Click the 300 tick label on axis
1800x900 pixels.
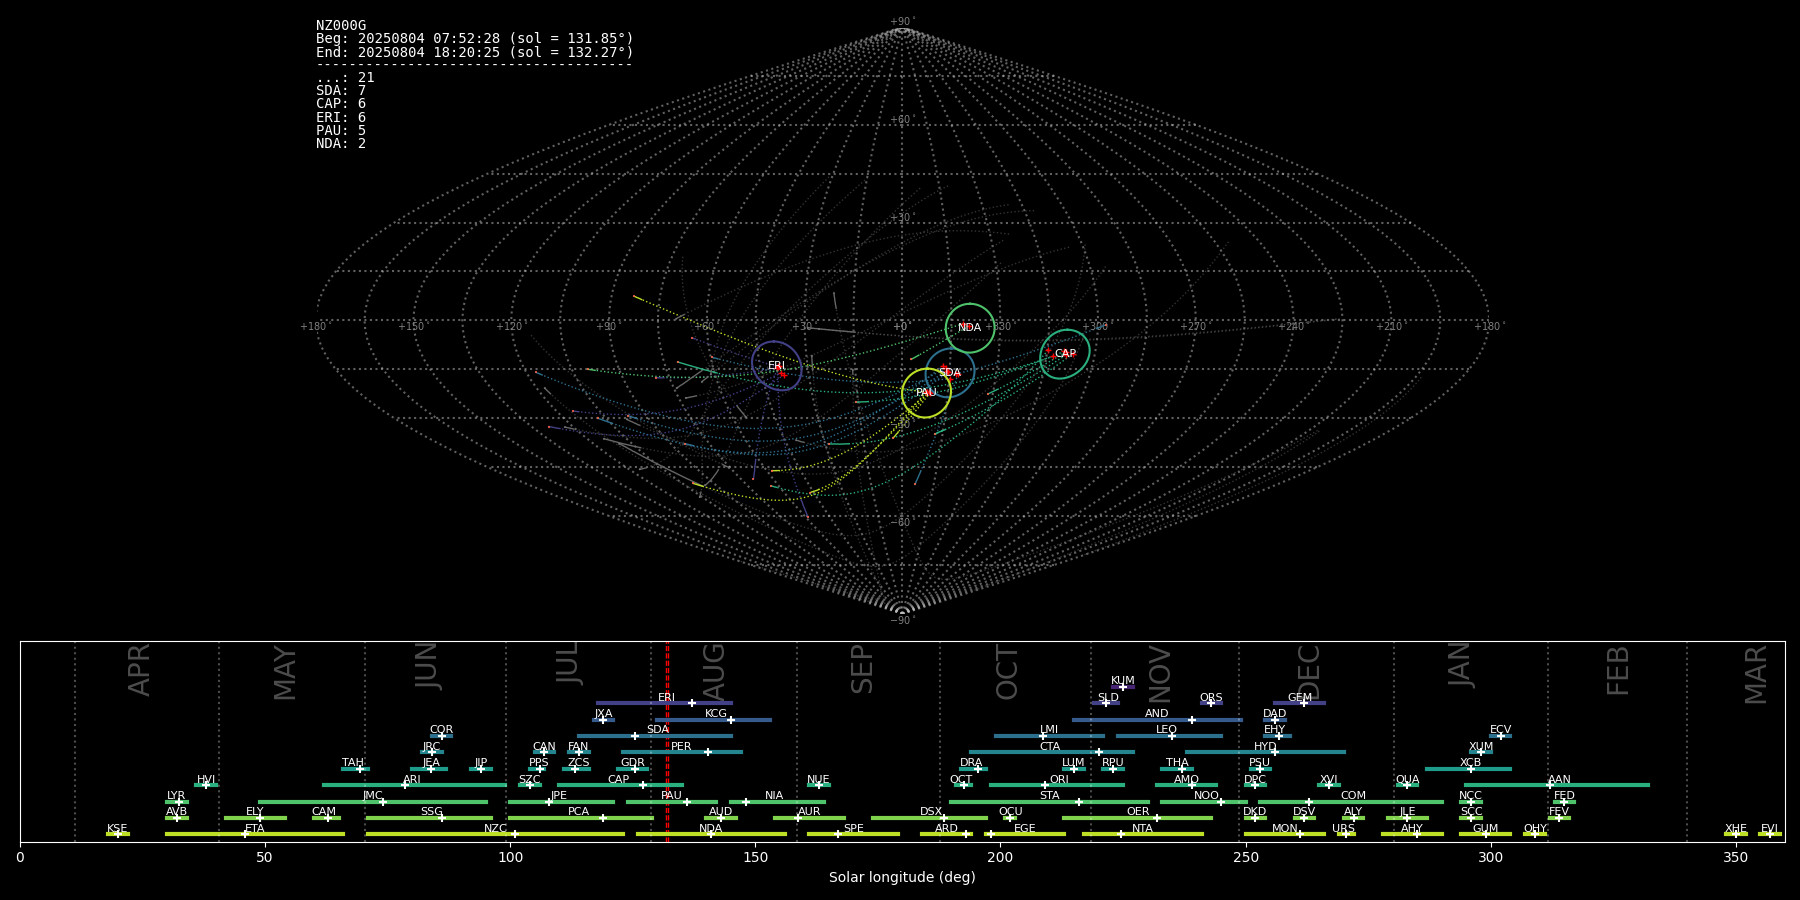[1490, 857]
